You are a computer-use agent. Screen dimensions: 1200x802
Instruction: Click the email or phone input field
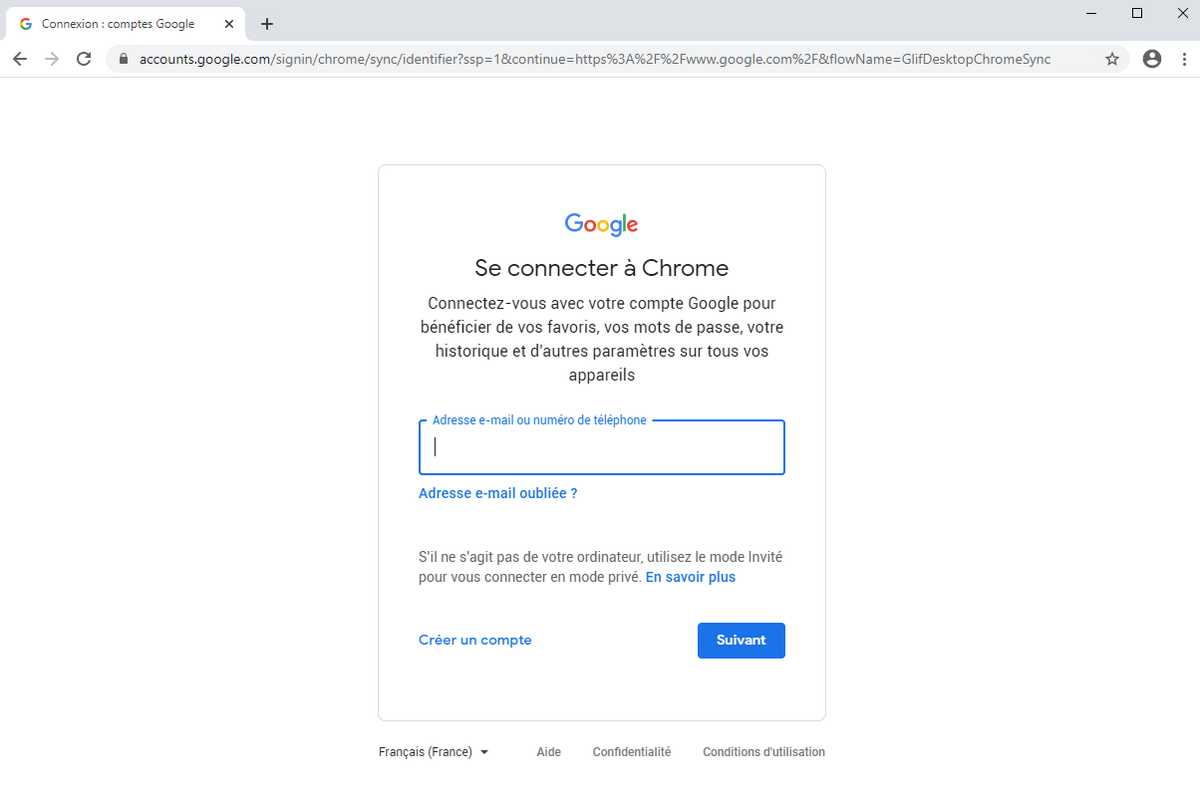click(x=601, y=447)
